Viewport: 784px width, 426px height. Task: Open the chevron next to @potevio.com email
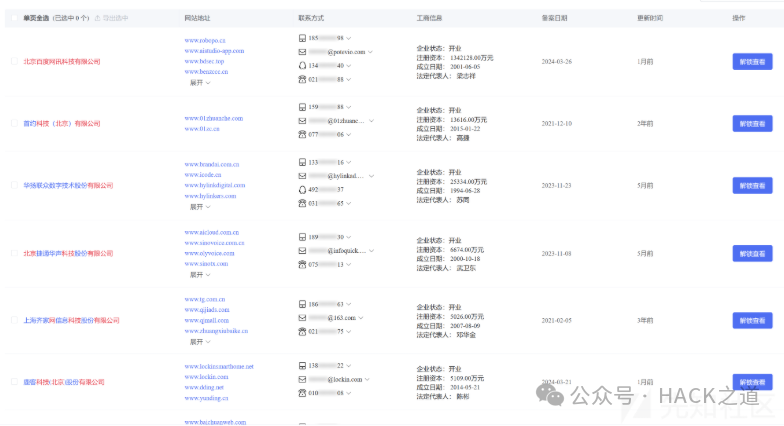tap(370, 52)
